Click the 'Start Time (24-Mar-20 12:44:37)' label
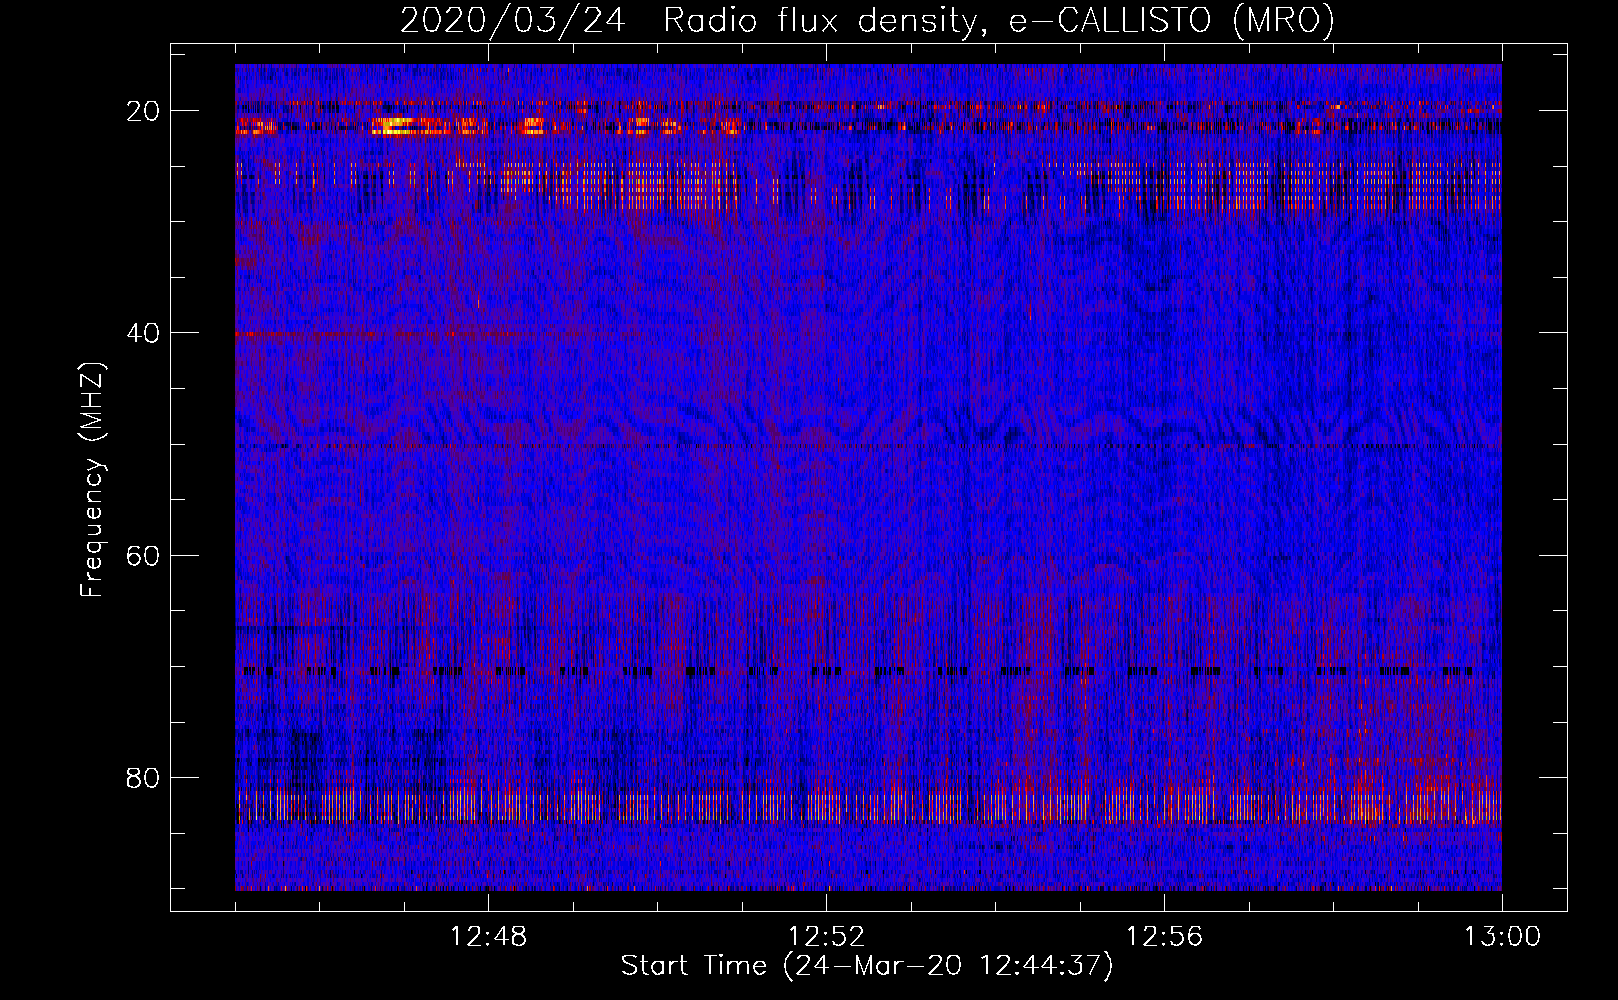This screenshot has width=1618, height=1000. pyautogui.click(x=867, y=966)
